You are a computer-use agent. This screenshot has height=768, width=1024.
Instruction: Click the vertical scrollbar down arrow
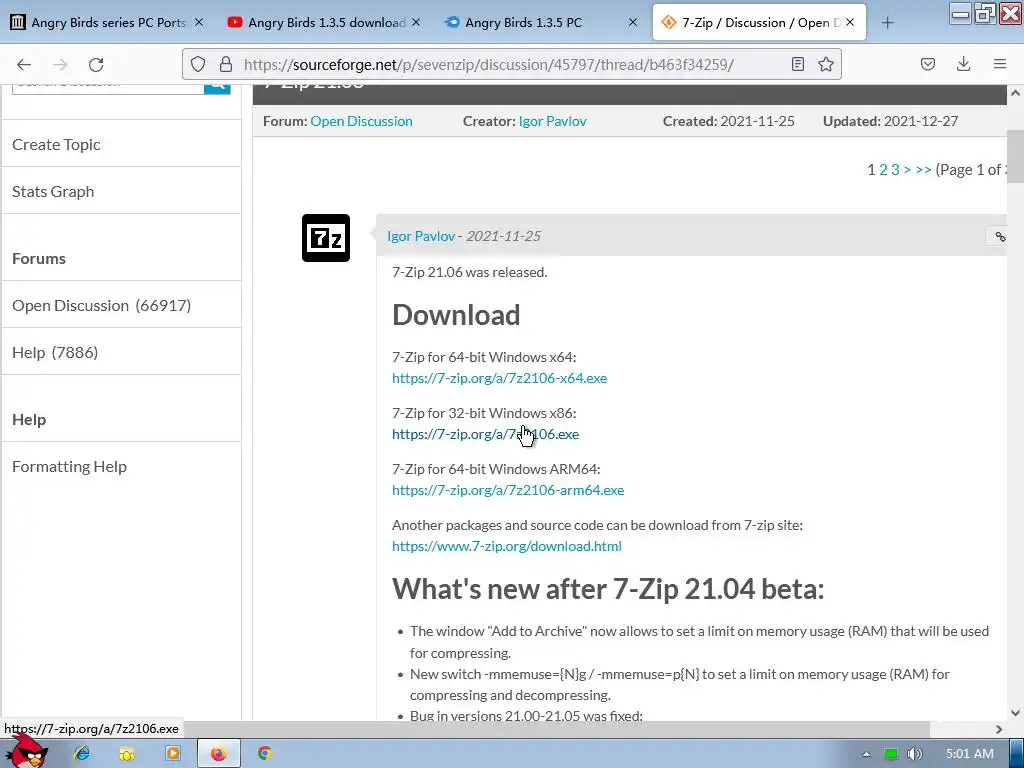[x=1016, y=712]
